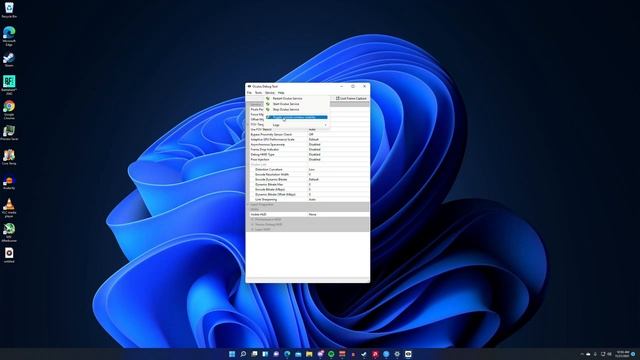Open Encode Dynamic Bitrate Default dropdown

pyautogui.click(x=338, y=179)
